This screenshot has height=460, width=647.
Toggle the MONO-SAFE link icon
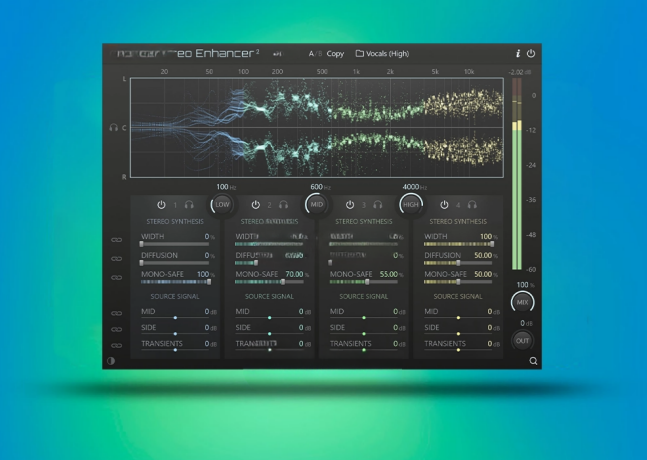tap(117, 278)
